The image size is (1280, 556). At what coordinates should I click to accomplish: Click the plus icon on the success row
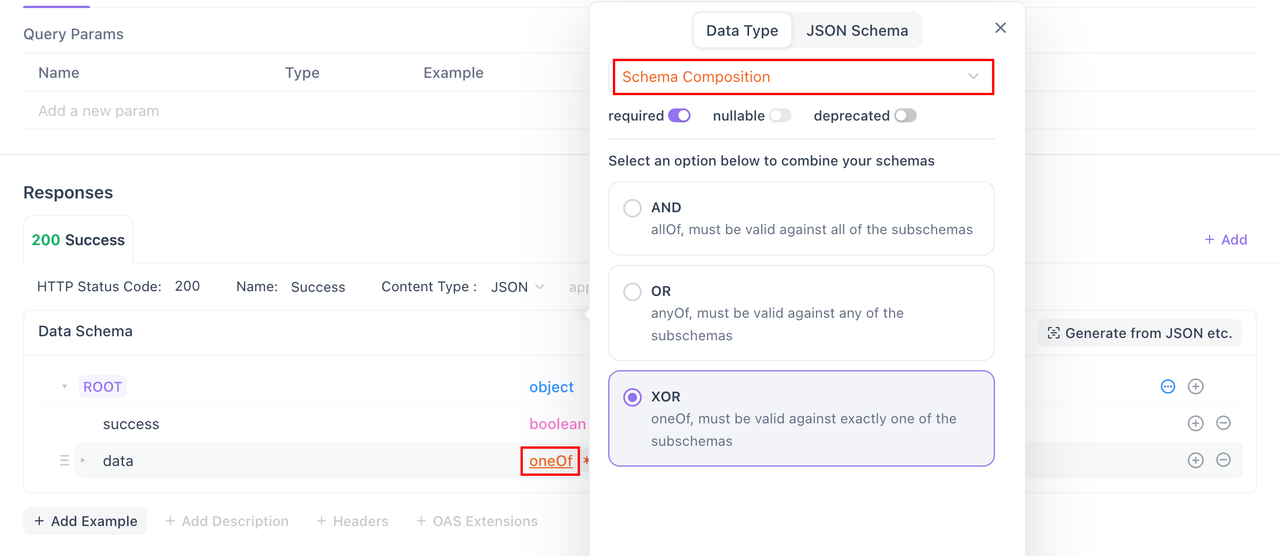1195,423
